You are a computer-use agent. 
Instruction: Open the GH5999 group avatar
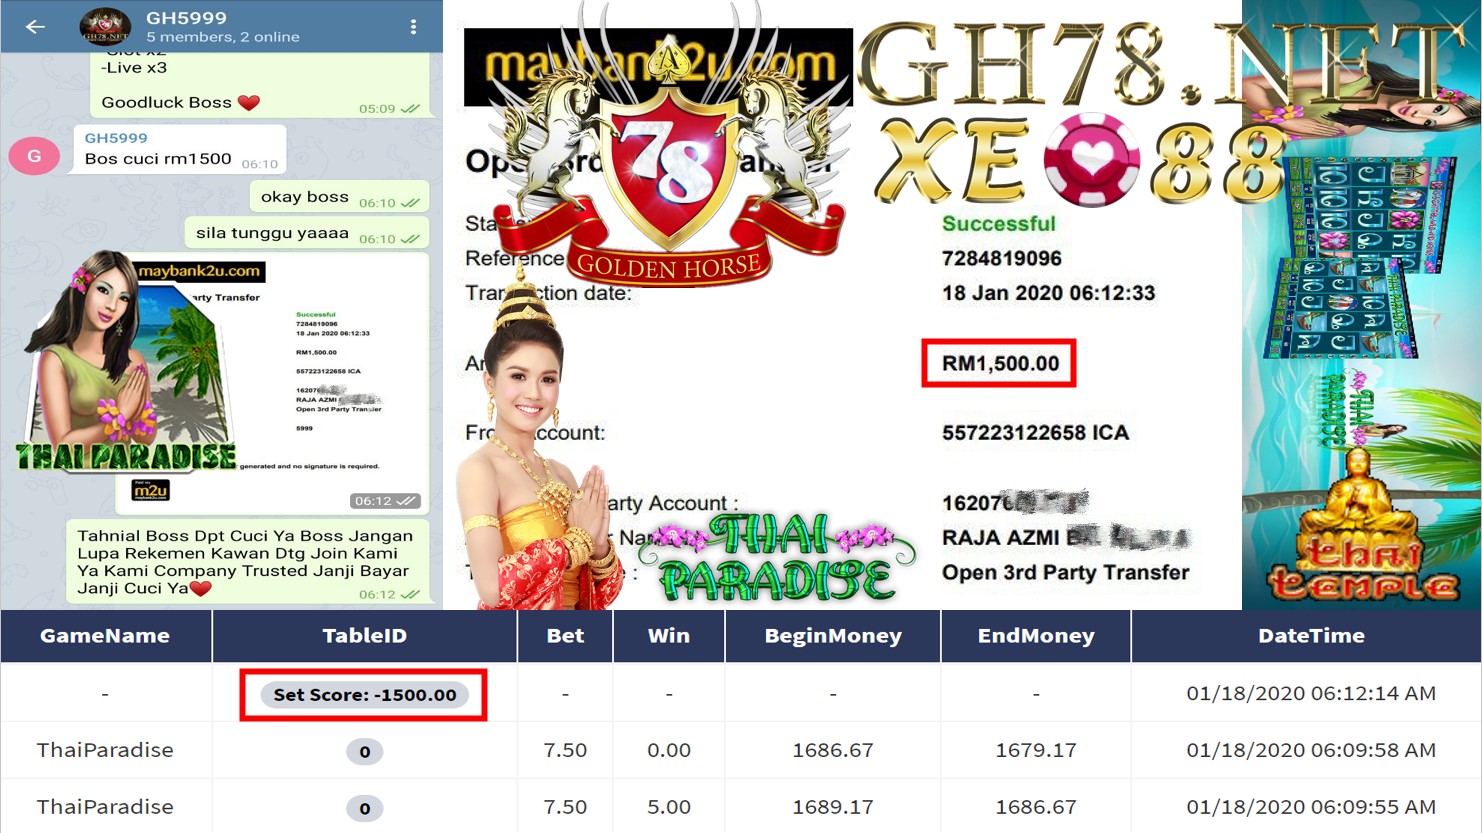pos(105,27)
